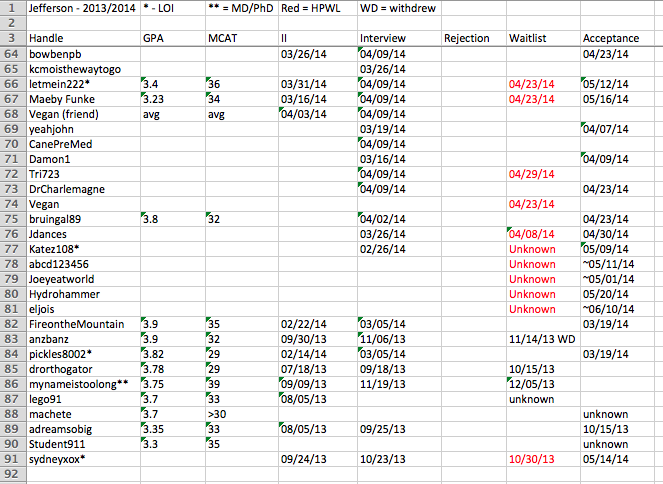This screenshot has height=484, width=663.
Task: Select the 'Vegan (friend)' cell
Action: coord(83,114)
